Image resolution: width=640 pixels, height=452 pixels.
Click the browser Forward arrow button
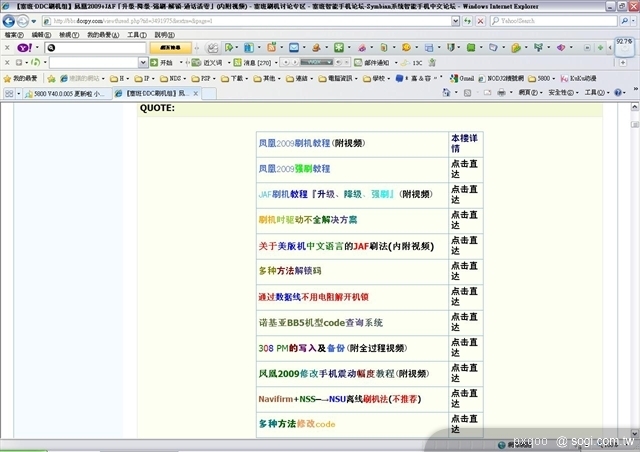(22, 21)
